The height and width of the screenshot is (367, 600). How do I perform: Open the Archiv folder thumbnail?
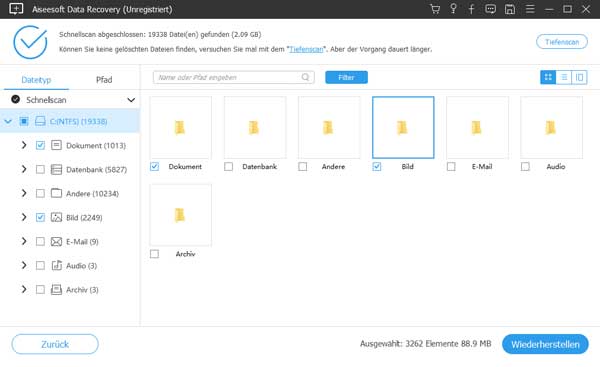(180, 215)
